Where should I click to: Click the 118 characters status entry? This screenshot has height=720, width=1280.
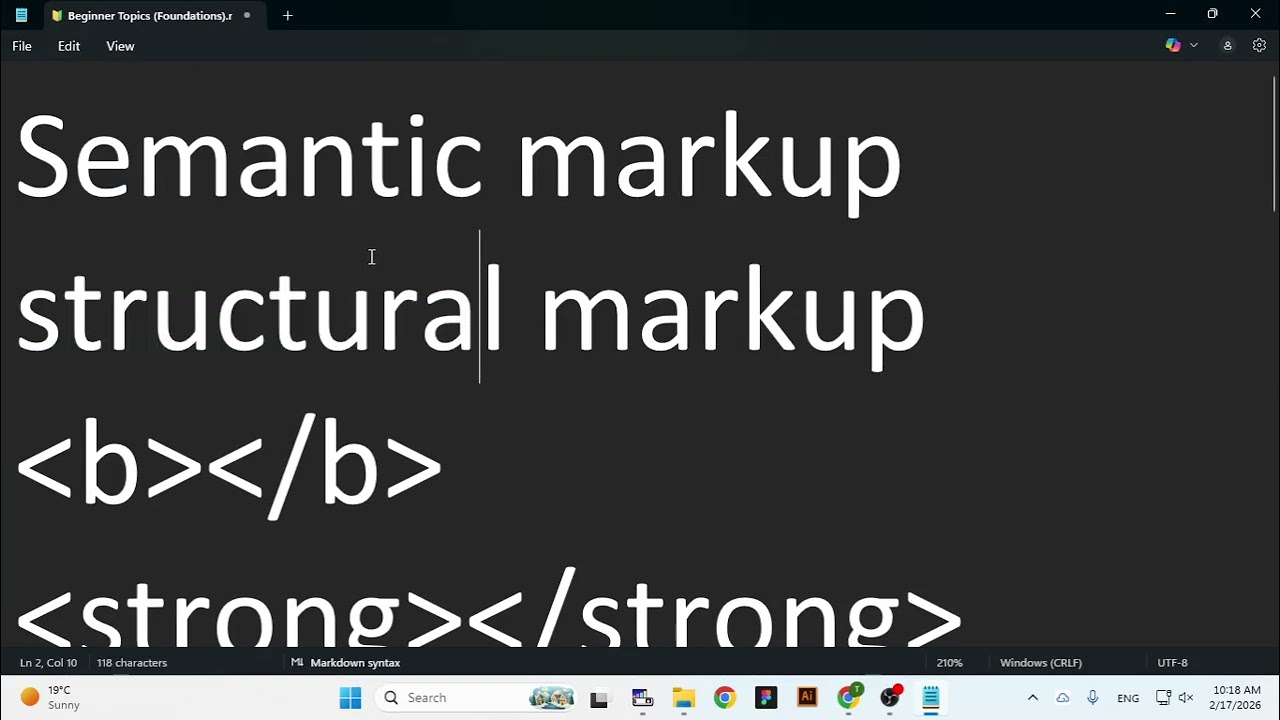(132, 663)
